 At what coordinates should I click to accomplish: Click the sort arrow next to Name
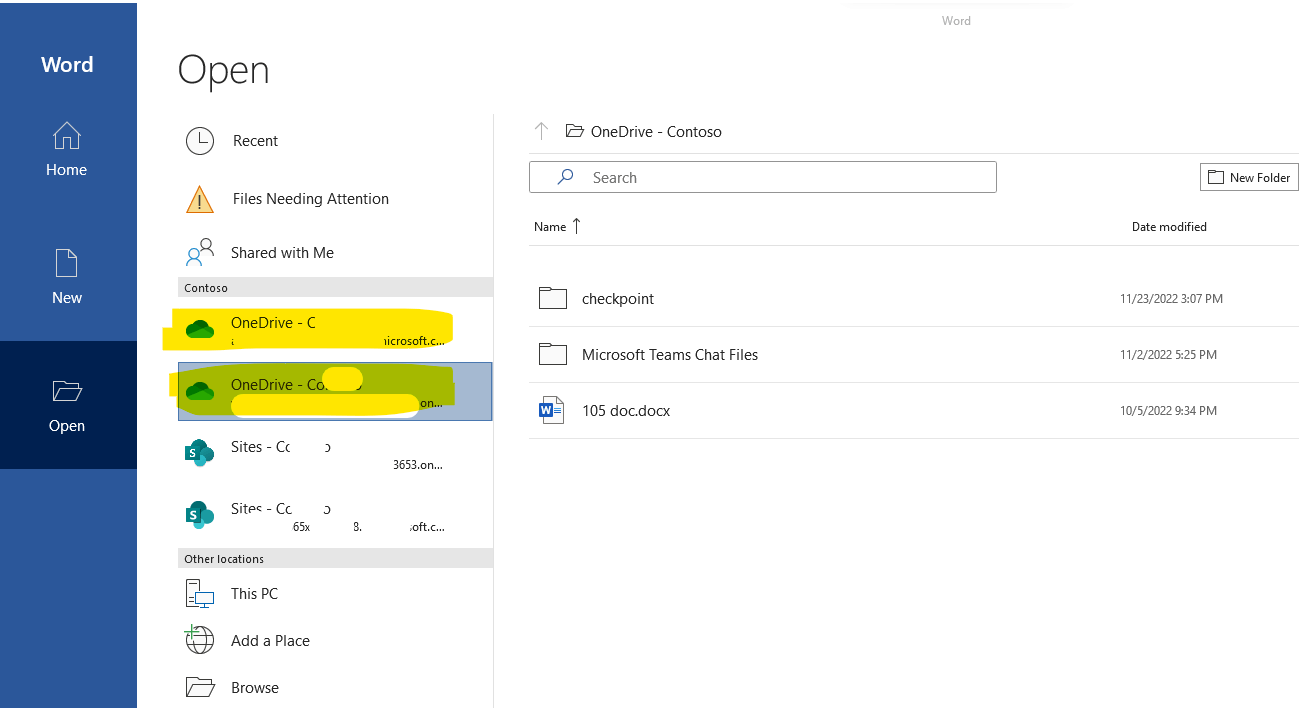576,226
